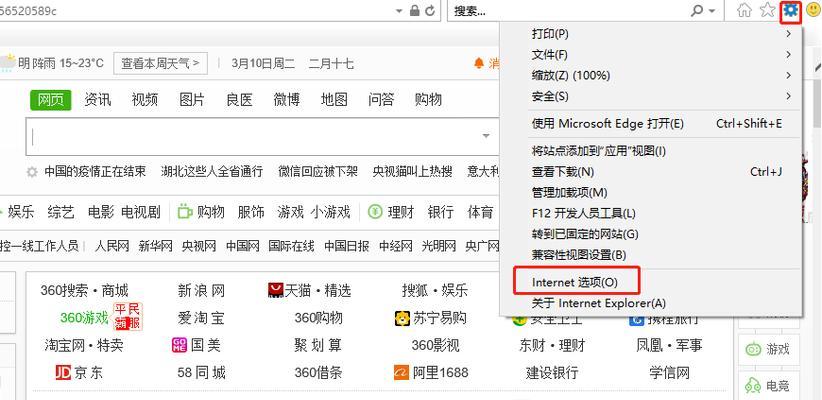The image size is (822, 400).
Task: Expand the 打印(P) submenu
Action: point(788,34)
